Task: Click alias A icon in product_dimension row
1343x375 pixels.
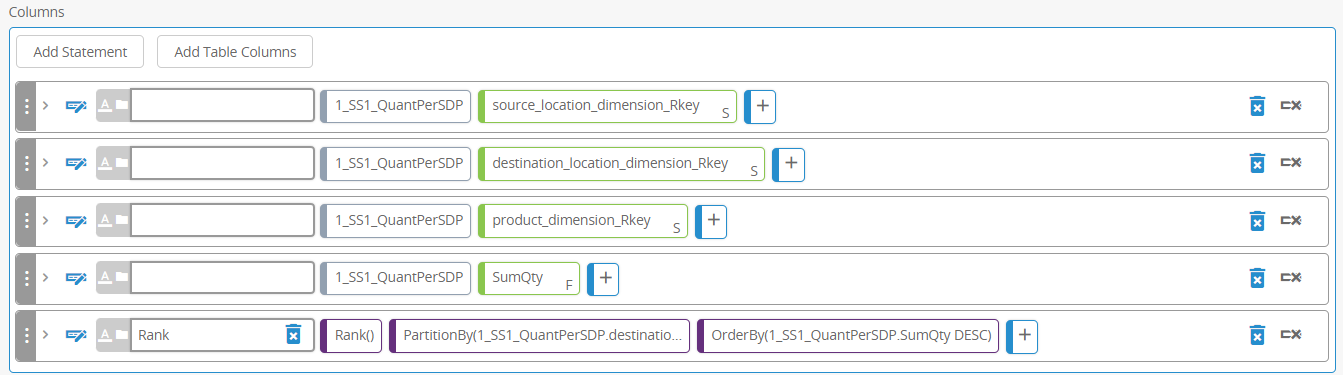Action: 105,219
